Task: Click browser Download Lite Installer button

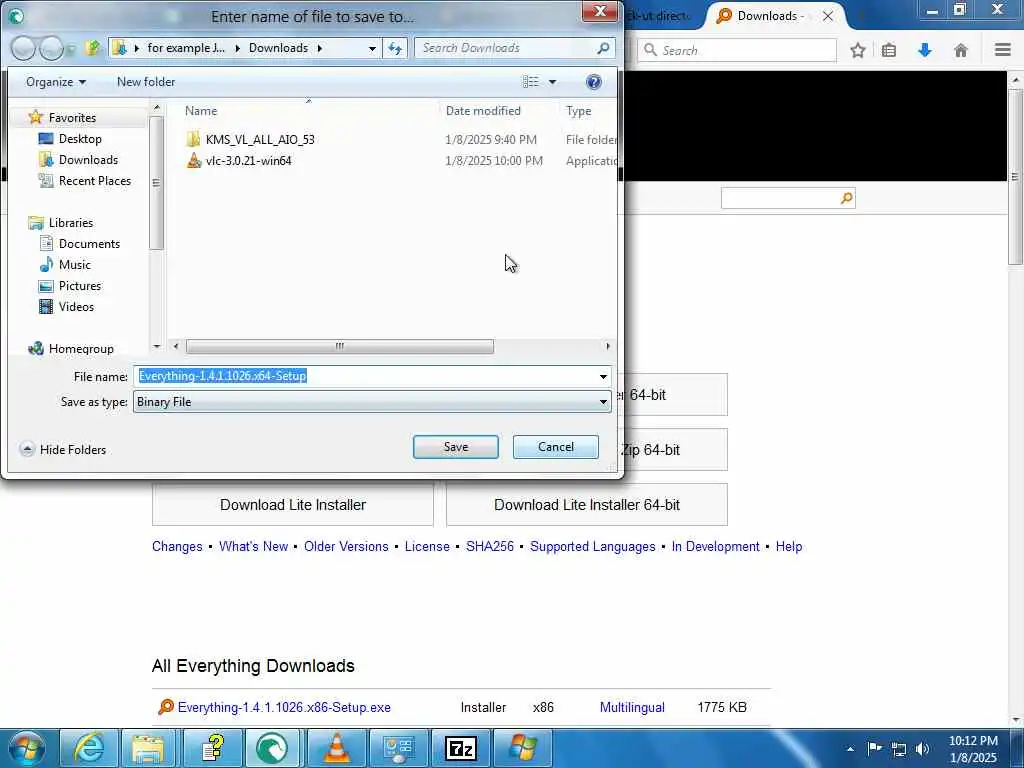Action: click(x=293, y=505)
